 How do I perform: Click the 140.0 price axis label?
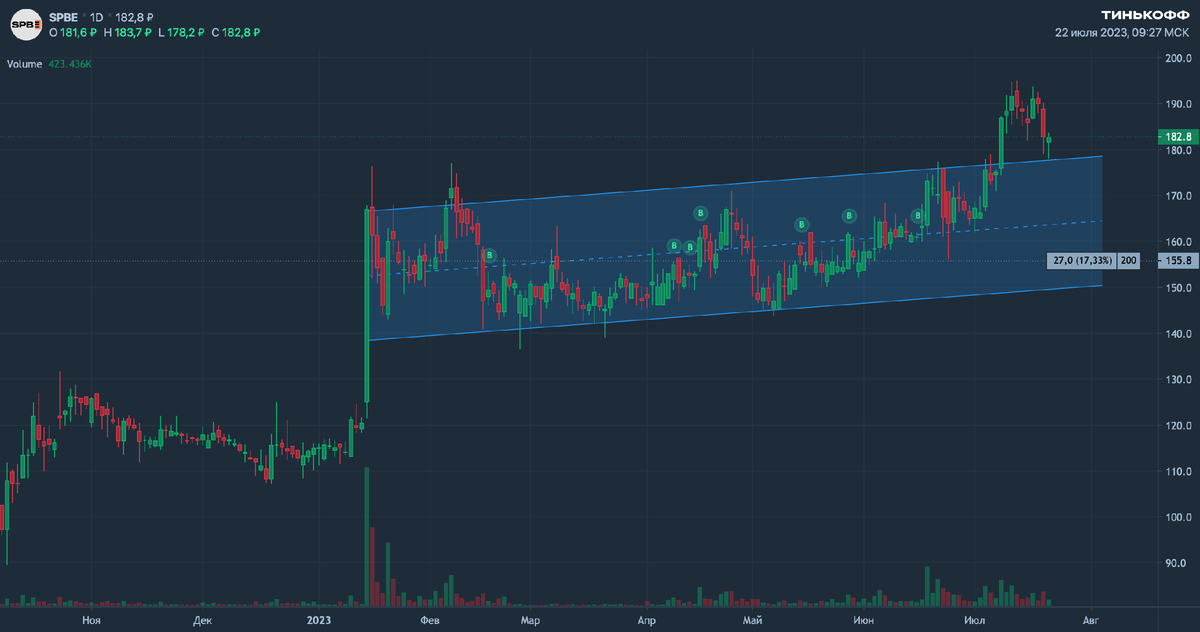point(1177,334)
